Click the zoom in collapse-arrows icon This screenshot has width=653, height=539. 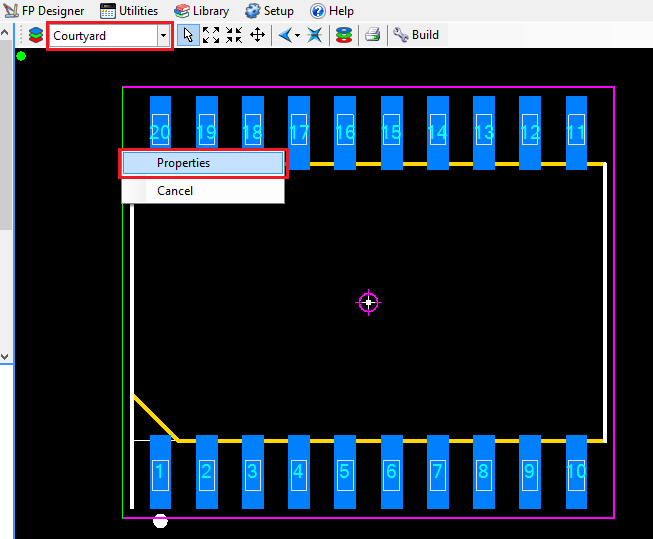pyautogui.click(x=234, y=35)
